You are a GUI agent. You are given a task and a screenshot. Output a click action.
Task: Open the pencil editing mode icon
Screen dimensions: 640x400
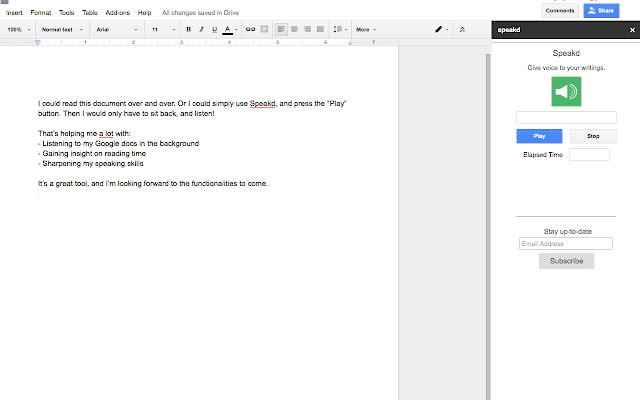click(x=439, y=30)
